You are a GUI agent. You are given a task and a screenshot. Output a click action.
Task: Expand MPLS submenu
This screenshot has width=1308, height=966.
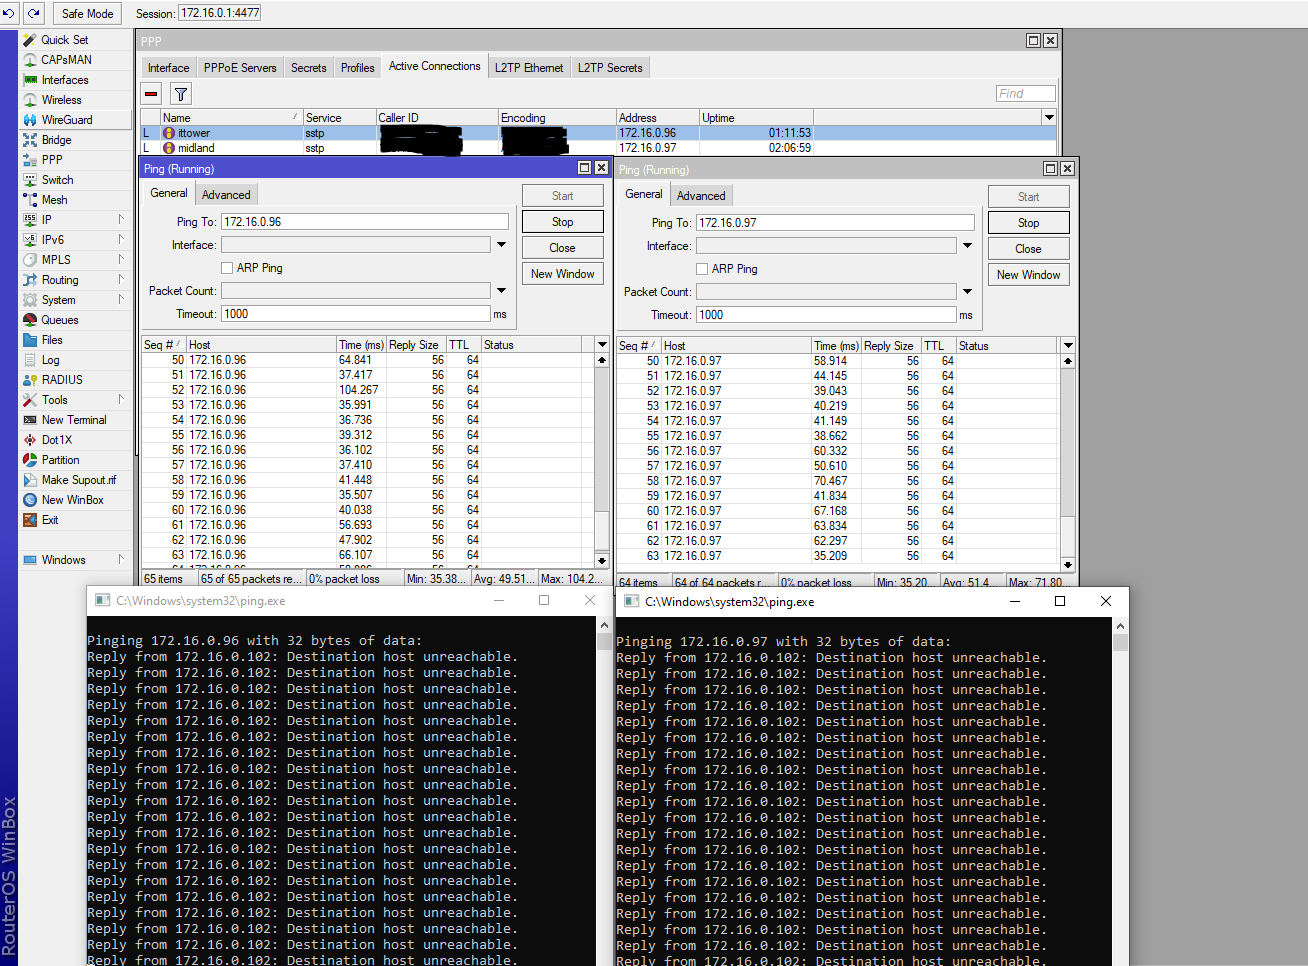pyautogui.click(x=121, y=260)
